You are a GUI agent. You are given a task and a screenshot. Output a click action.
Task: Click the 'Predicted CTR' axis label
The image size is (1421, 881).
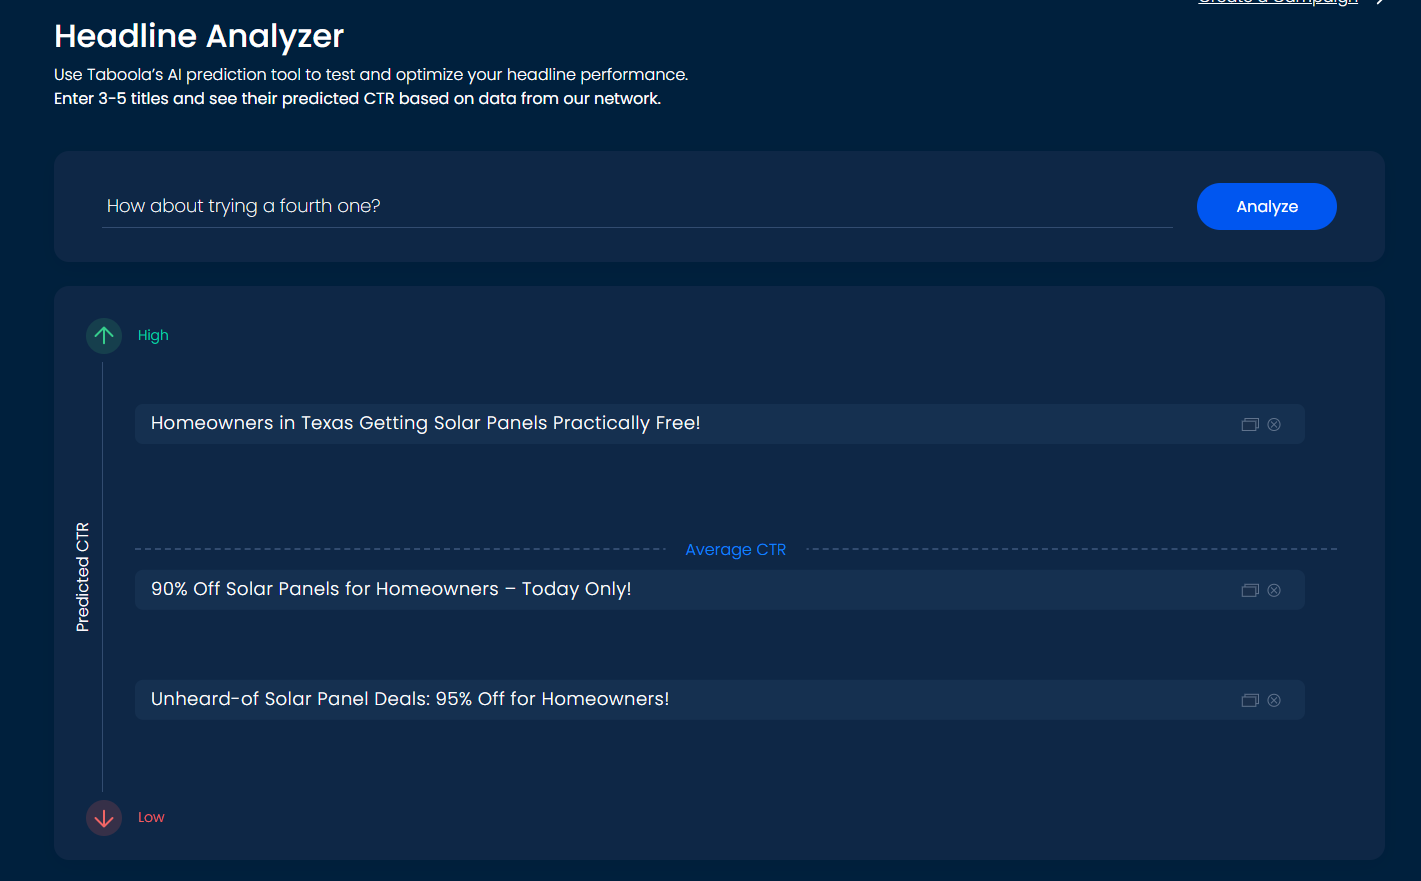click(x=83, y=577)
